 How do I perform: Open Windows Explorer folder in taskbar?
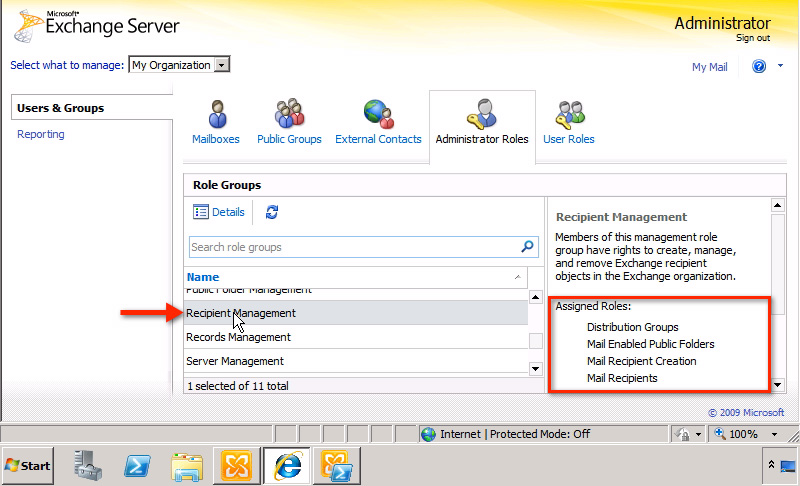(x=187, y=466)
